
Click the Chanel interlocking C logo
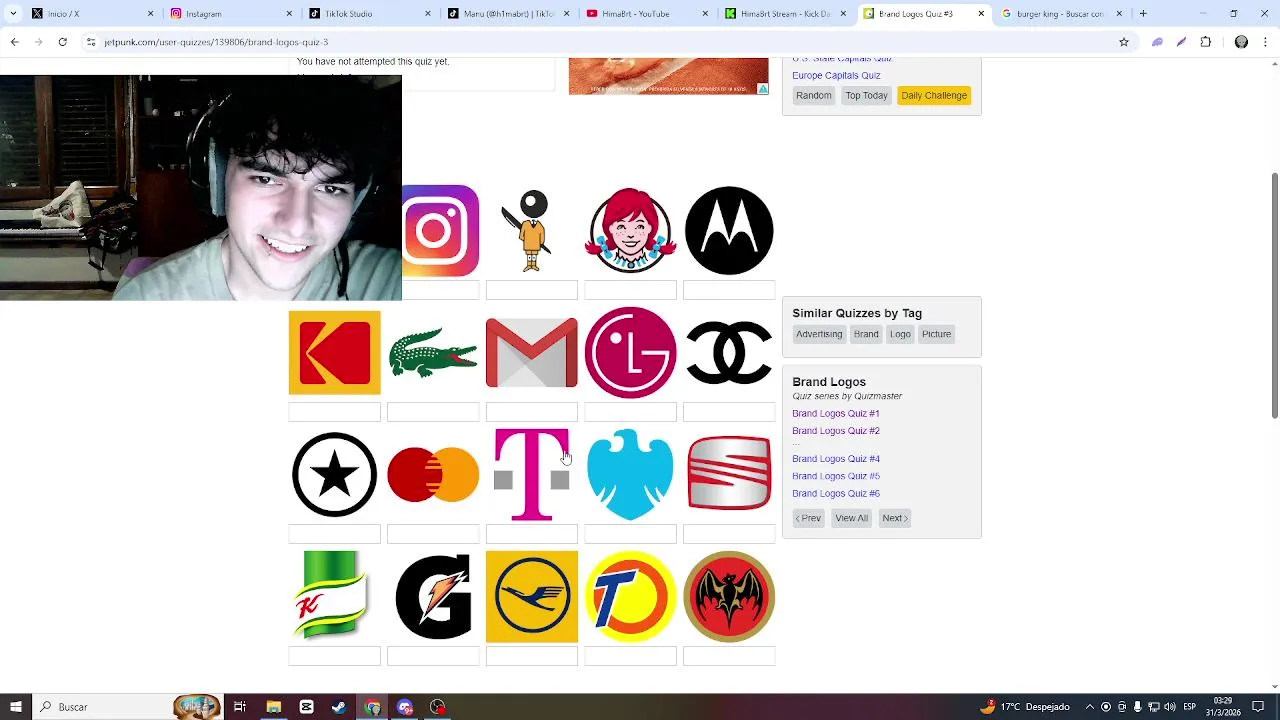pos(729,352)
